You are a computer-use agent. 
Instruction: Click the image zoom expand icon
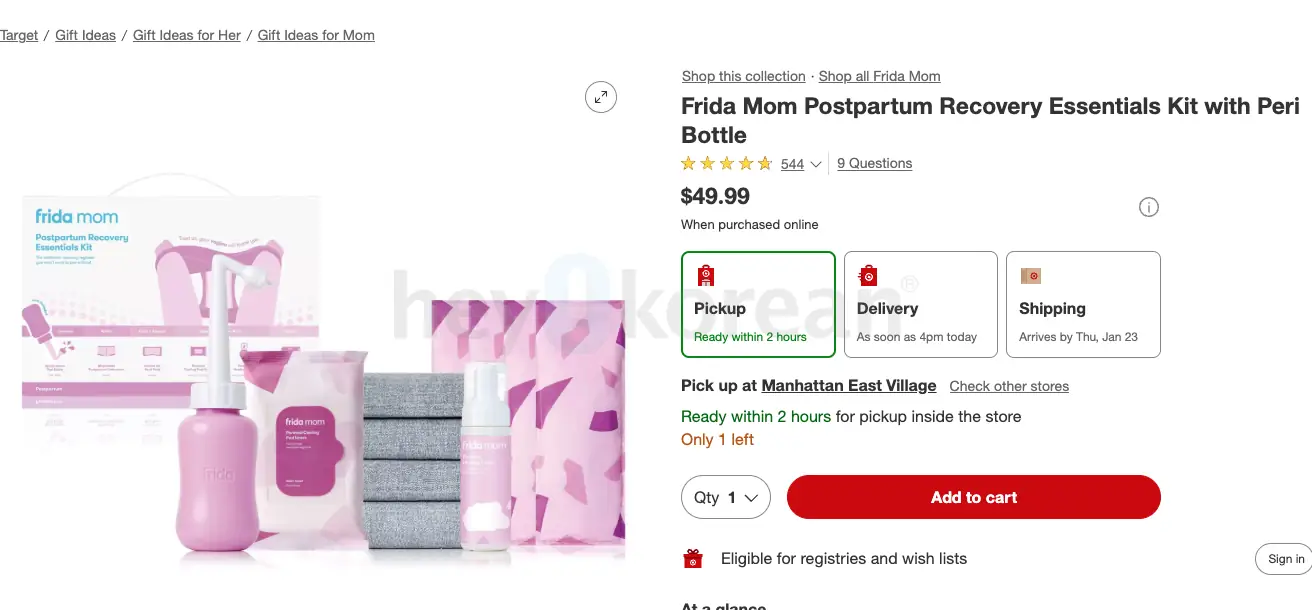(600, 96)
